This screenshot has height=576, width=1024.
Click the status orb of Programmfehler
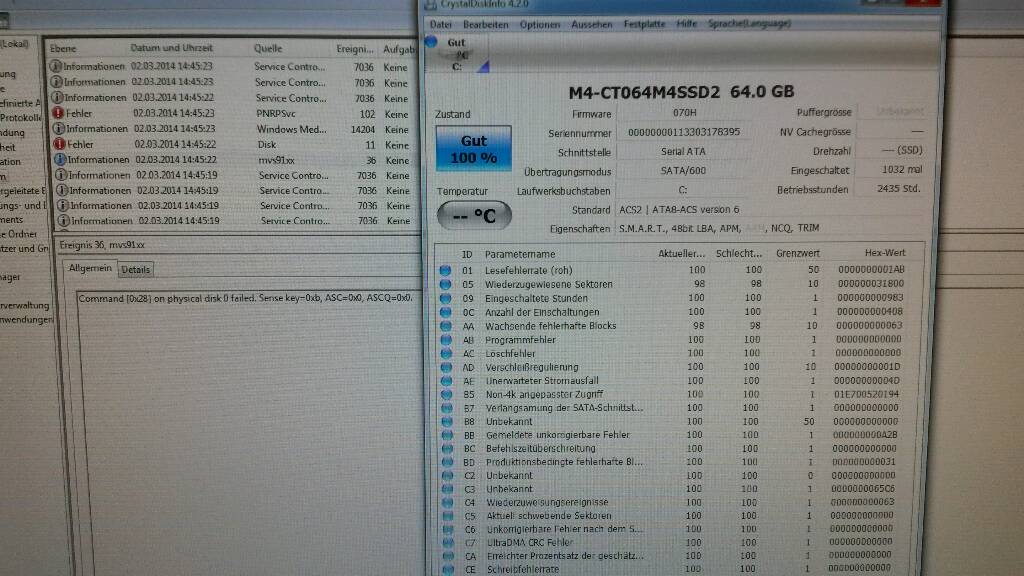point(446,340)
